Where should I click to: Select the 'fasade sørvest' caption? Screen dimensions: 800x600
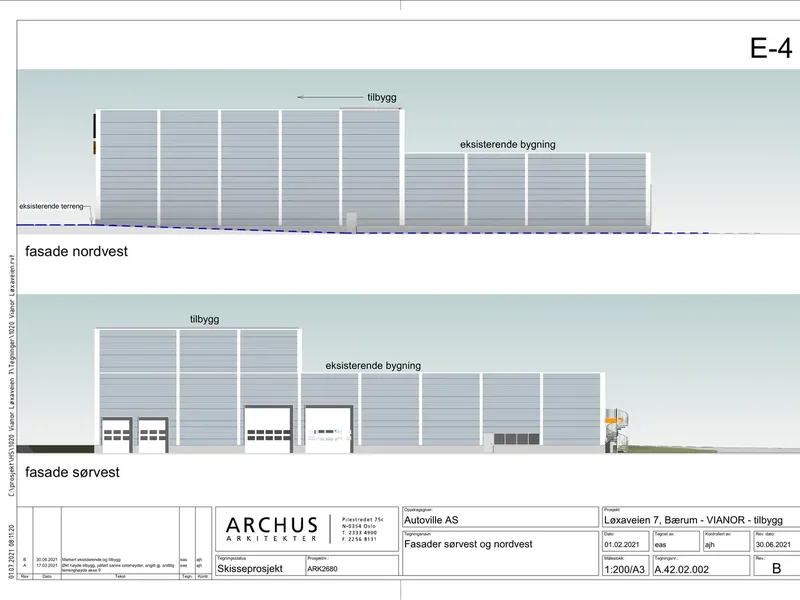tap(72, 472)
